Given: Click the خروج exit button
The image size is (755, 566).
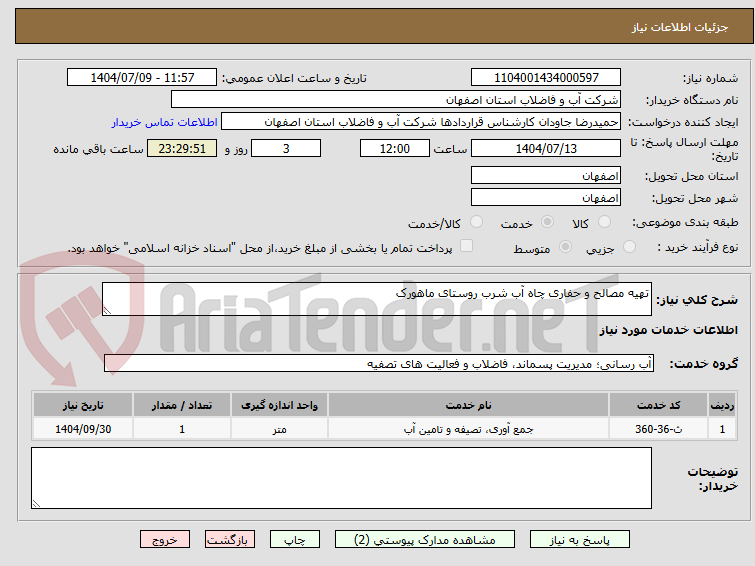Looking at the screenshot, I should coord(165,540).
